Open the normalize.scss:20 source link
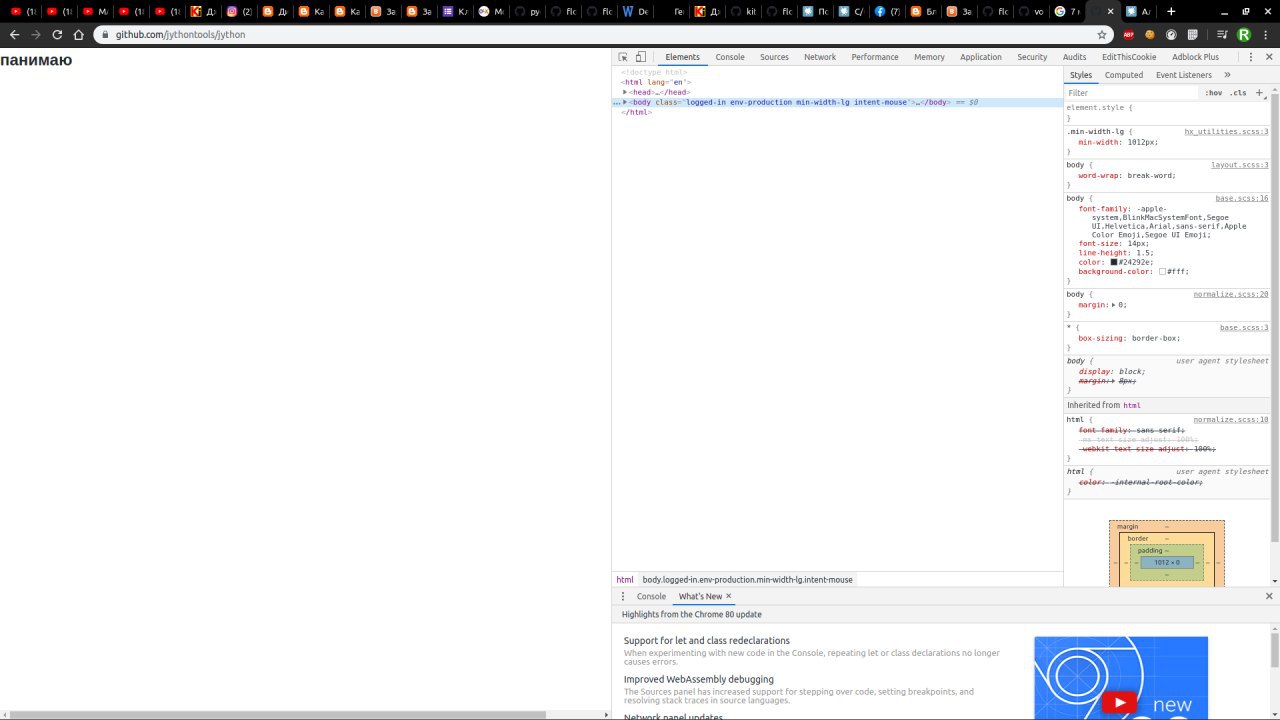Screen dimensions: 1280x720 (x=1230, y=294)
